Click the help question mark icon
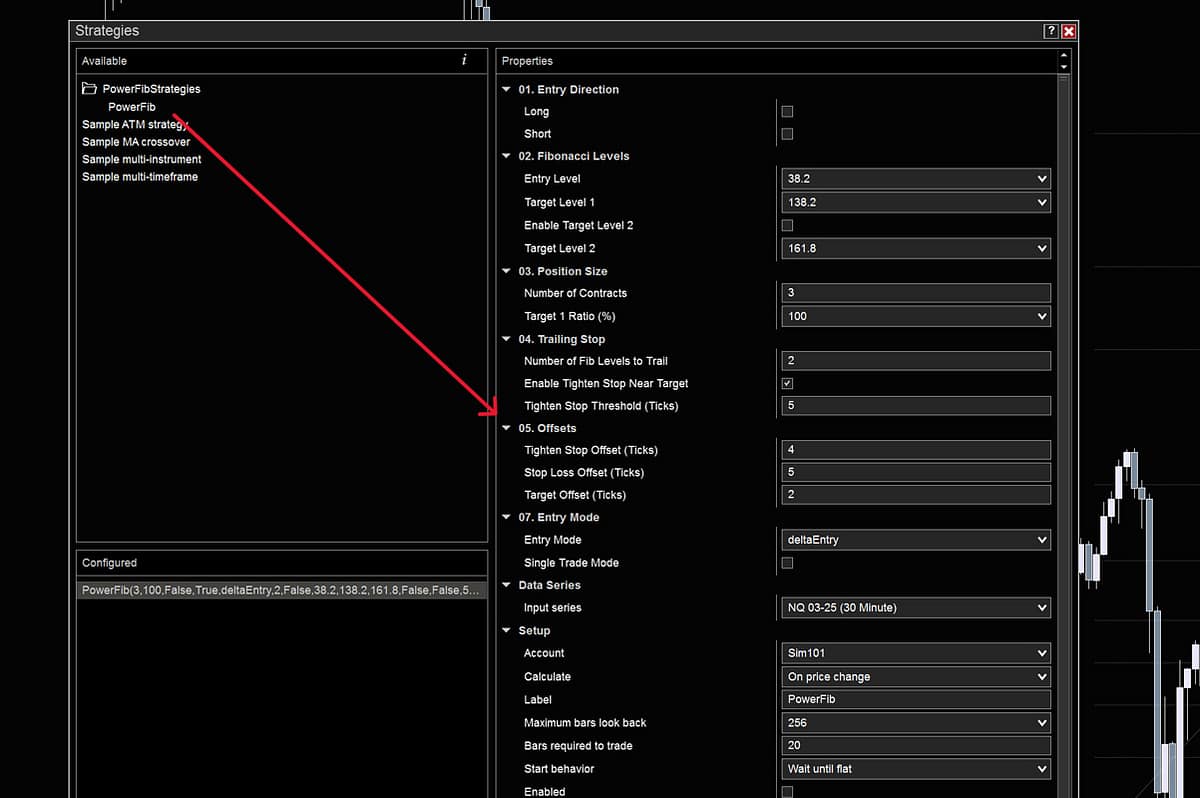 1051,31
